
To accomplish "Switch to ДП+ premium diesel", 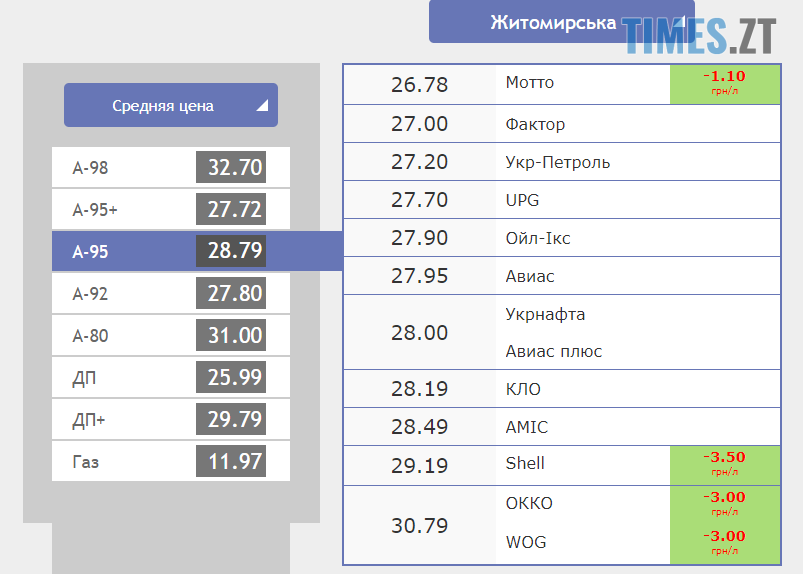I will 170,419.
